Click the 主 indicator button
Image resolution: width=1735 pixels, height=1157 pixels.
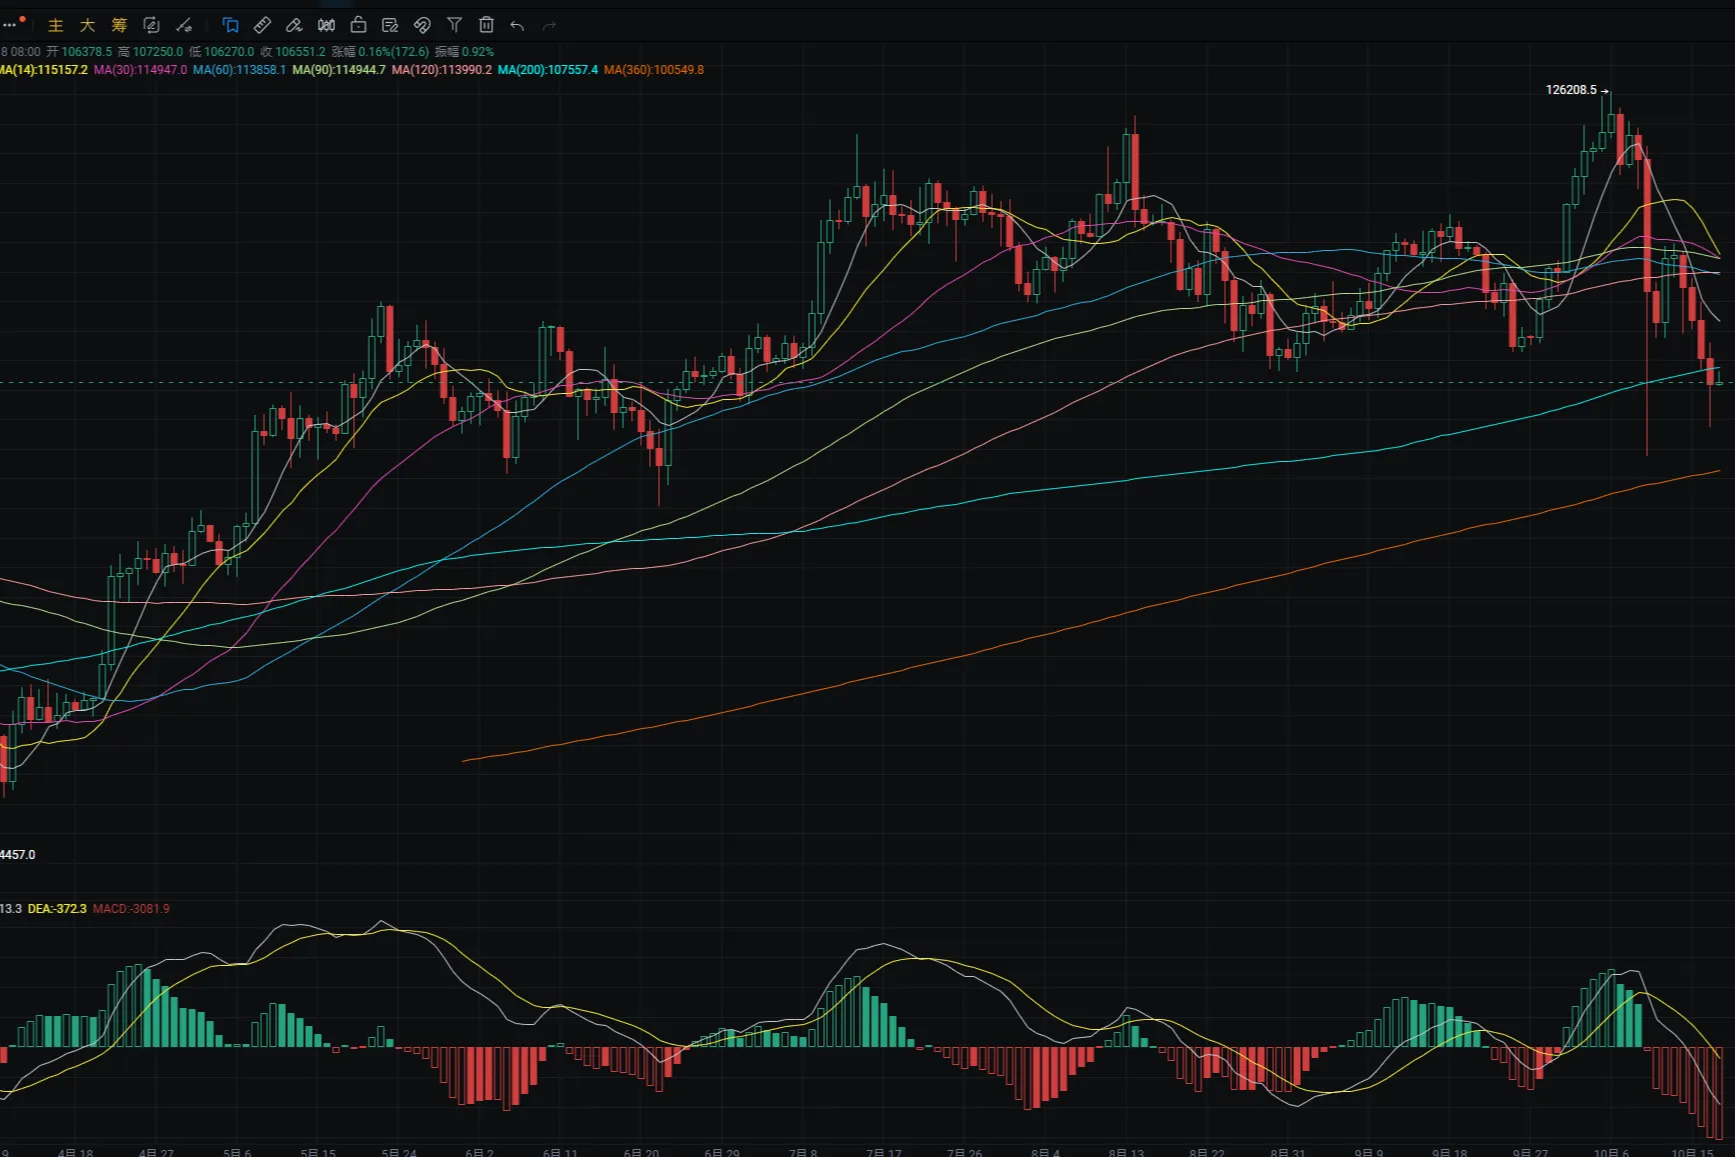56,25
